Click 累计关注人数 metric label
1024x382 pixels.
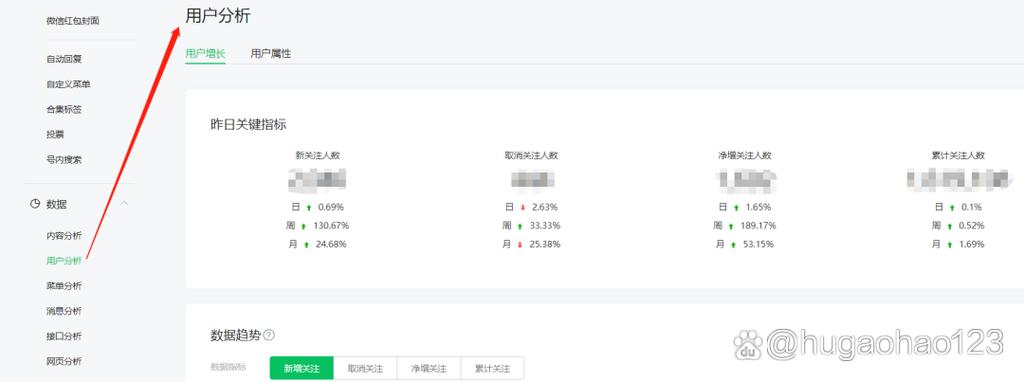click(958, 155)
